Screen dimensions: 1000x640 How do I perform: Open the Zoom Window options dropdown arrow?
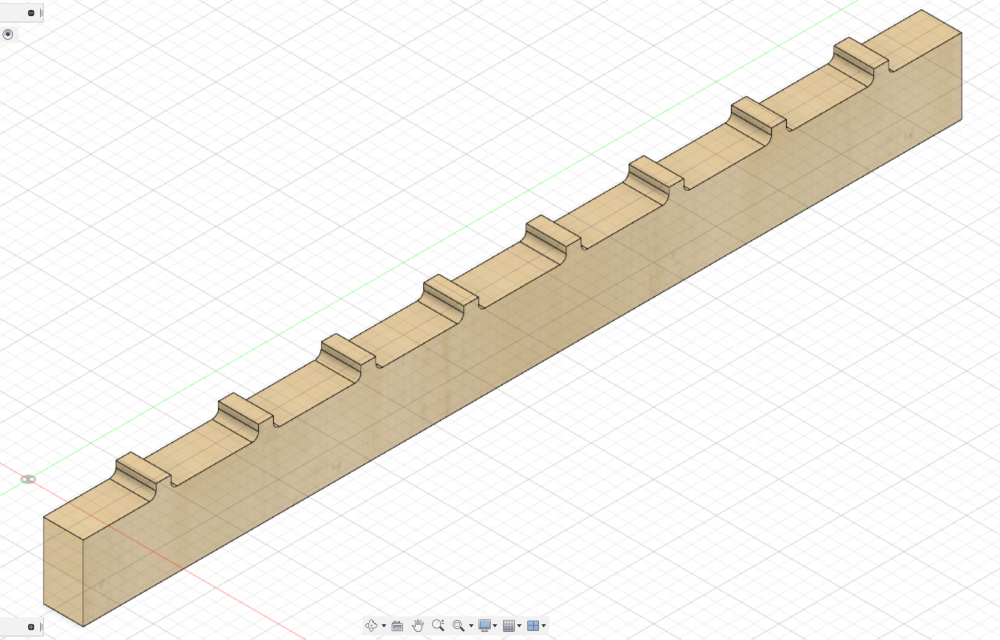469,627
